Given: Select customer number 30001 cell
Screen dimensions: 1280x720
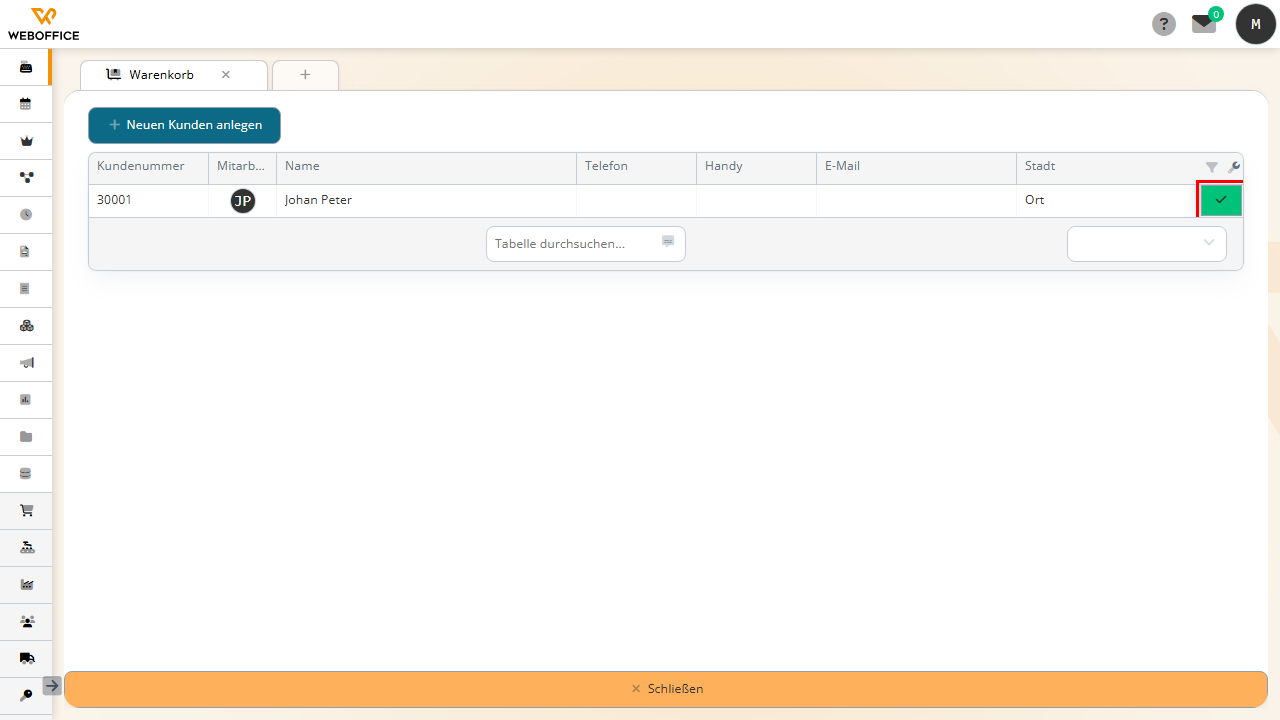Looking at the screenshot, I should point(148,201).
